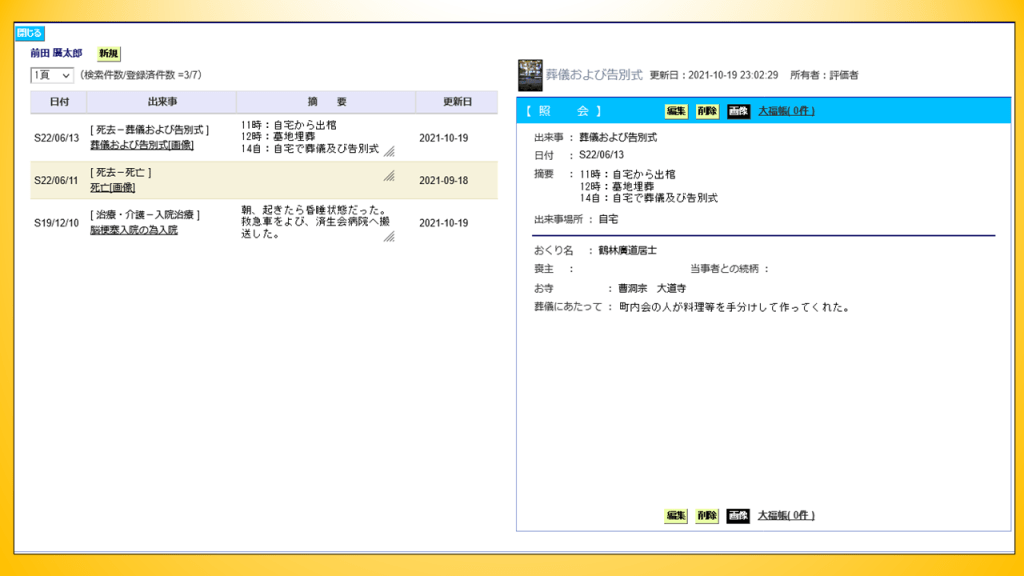
Task: Open the bottom 大福帳(0件) link
Action: 786,516
